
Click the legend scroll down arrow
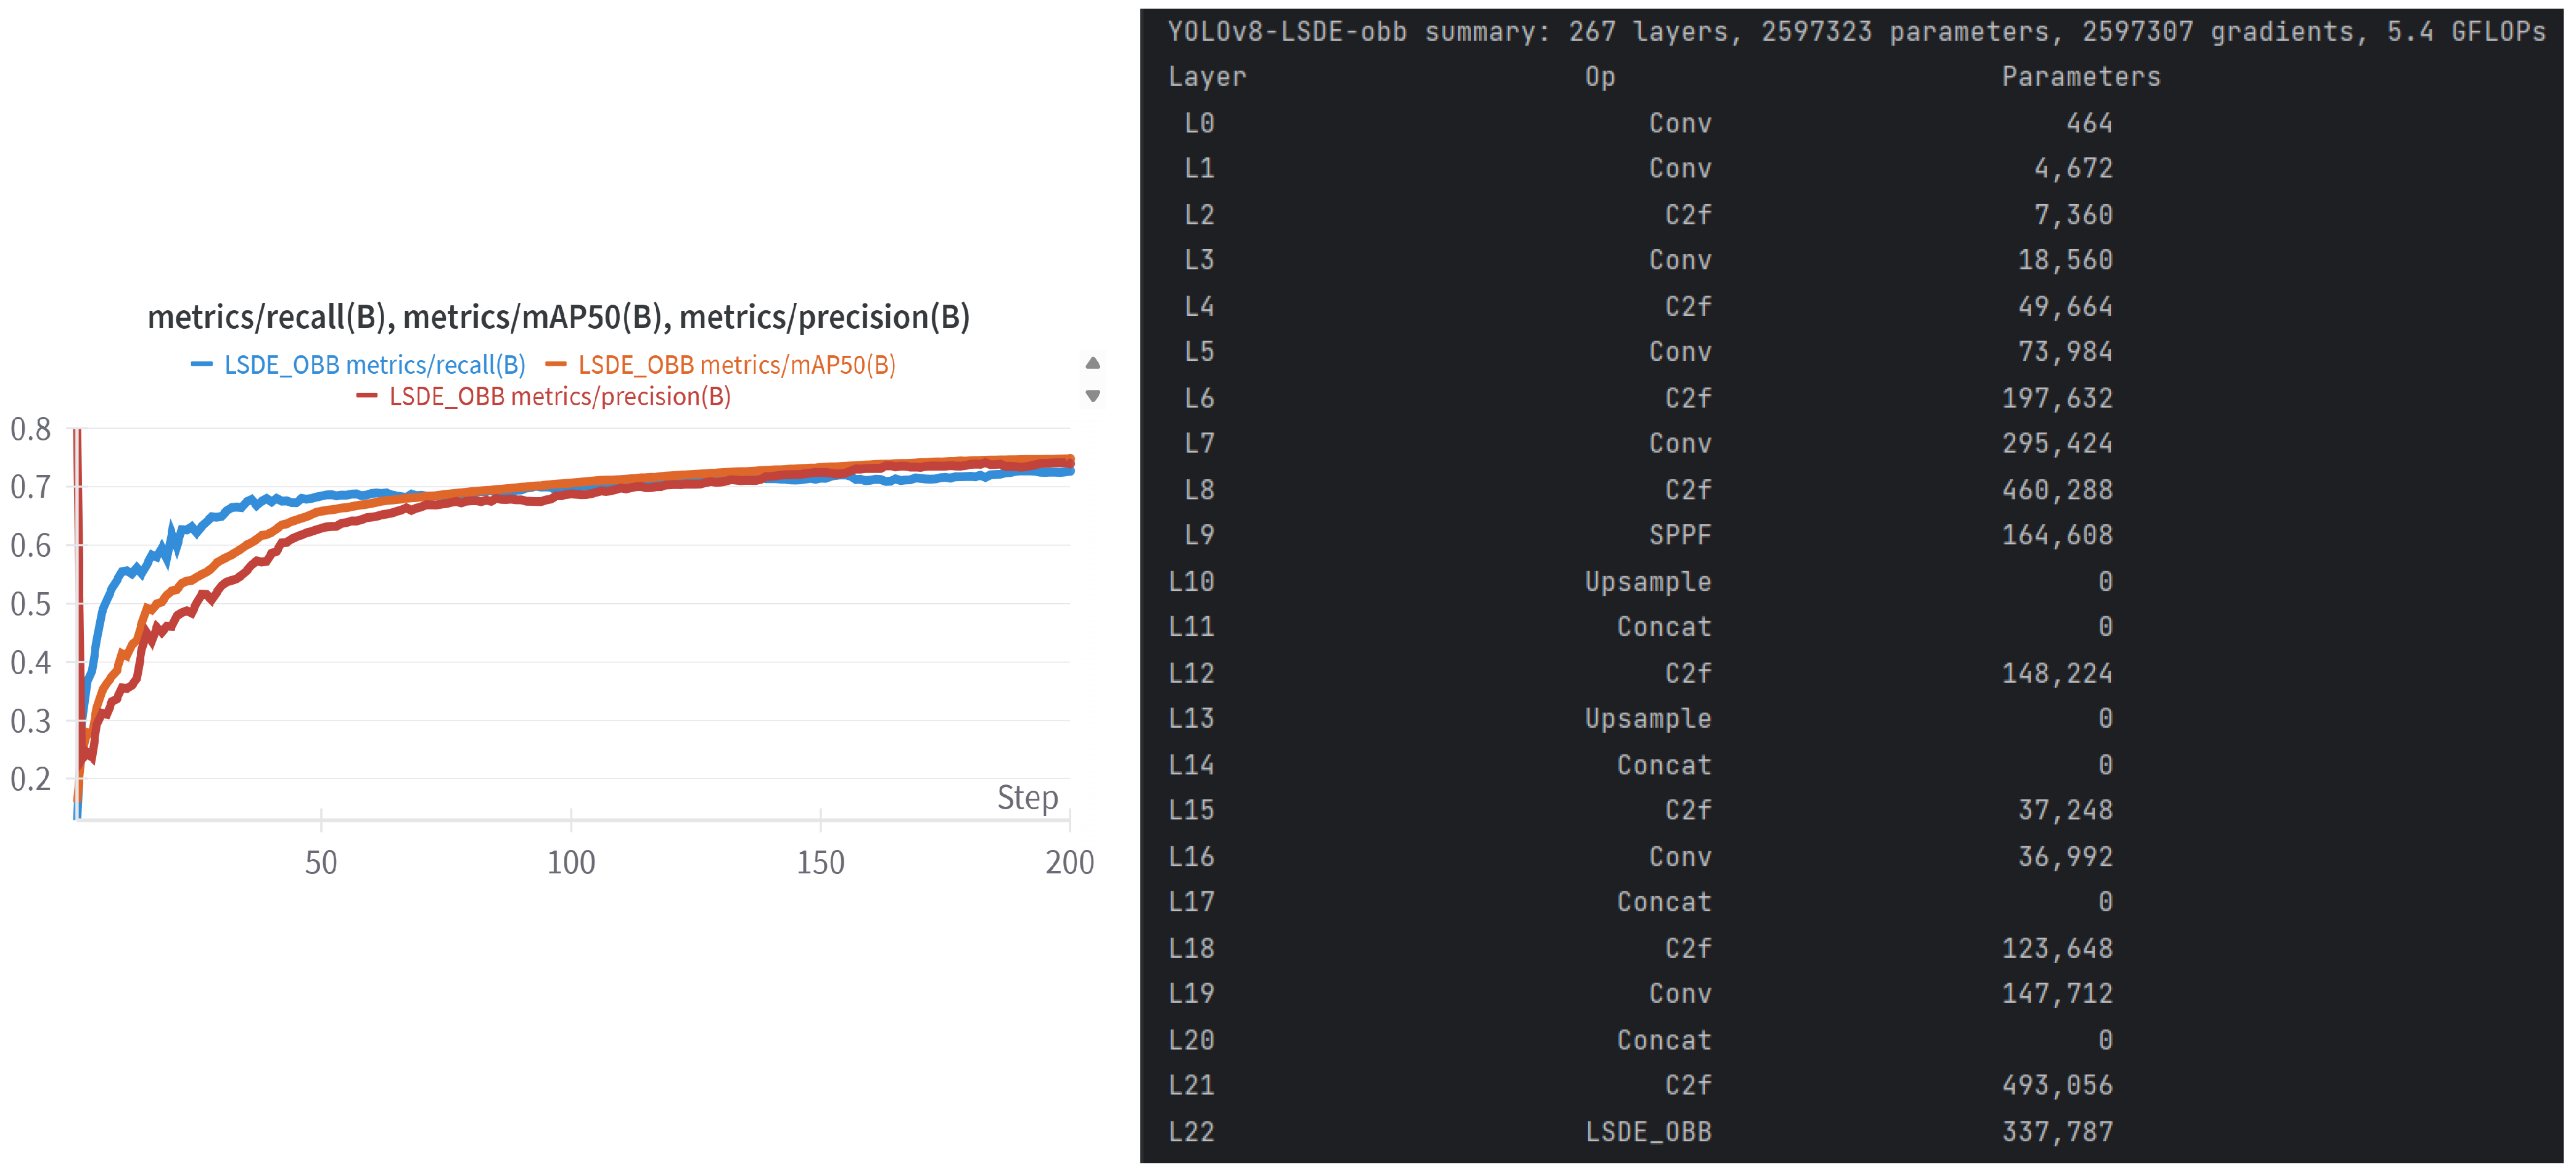pyautogui.click(x=1092, y=396)
